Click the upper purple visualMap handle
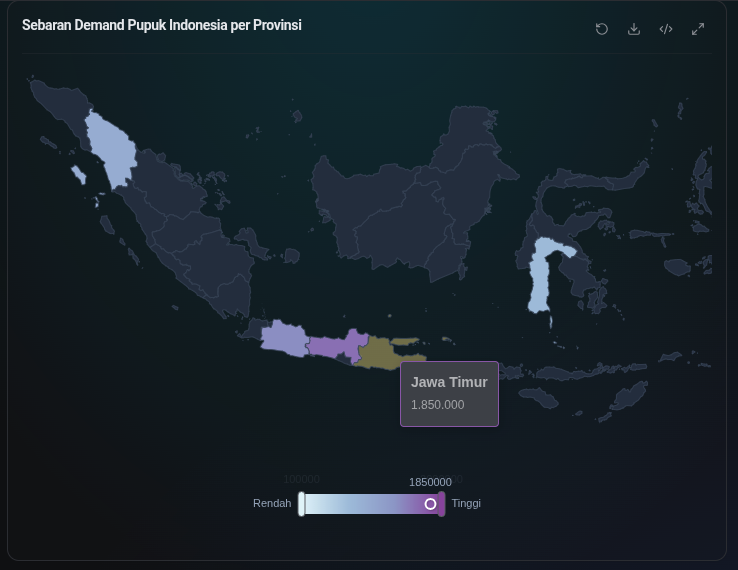Screen dimensions: 738x570 coord(441,504)
